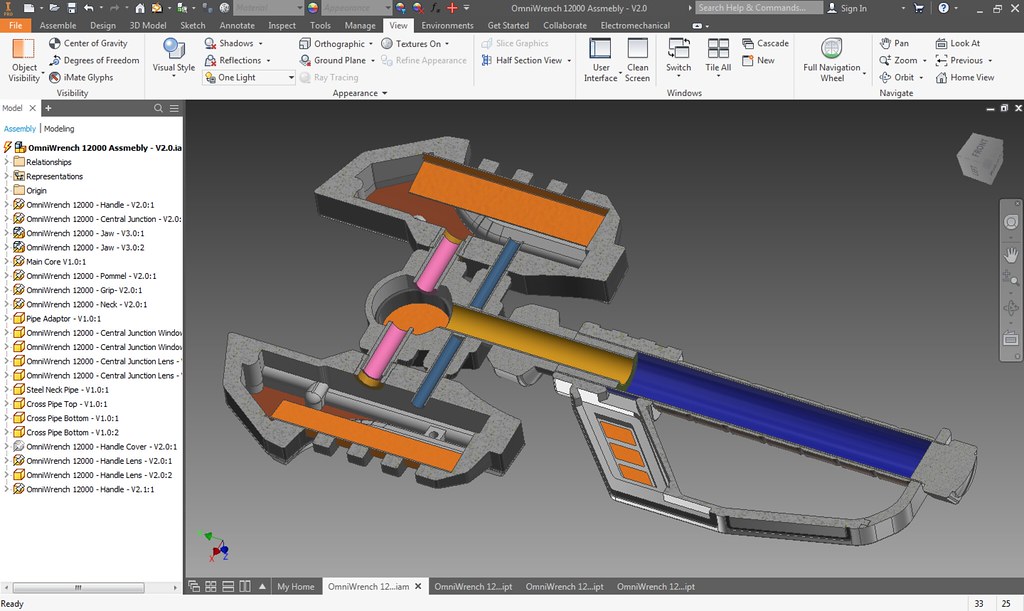Open Half Section View dropdown arrow

click(x=569, y=61)
